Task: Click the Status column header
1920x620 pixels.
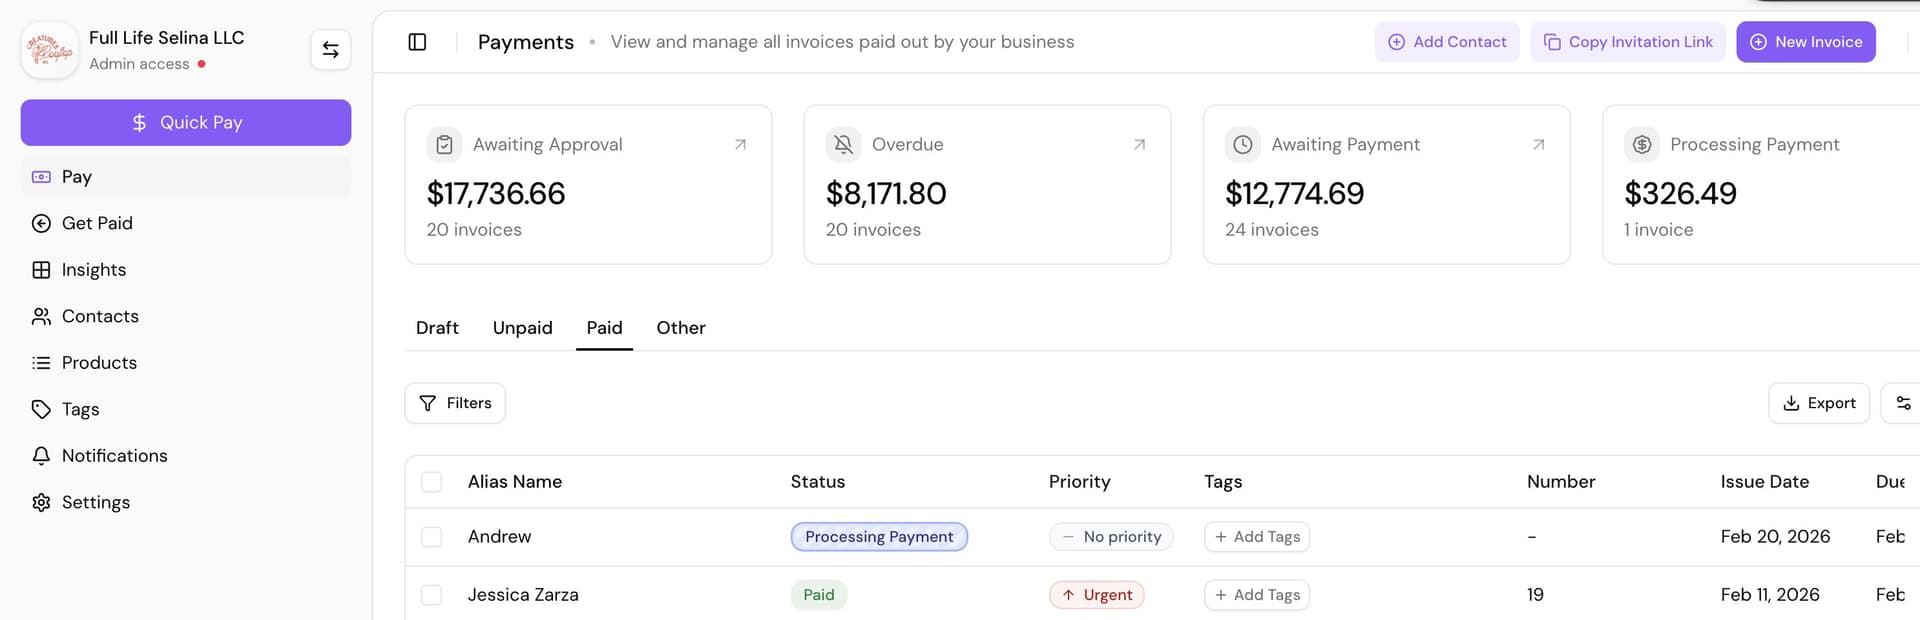Action: pyautogui.click(x=818, y=482)
